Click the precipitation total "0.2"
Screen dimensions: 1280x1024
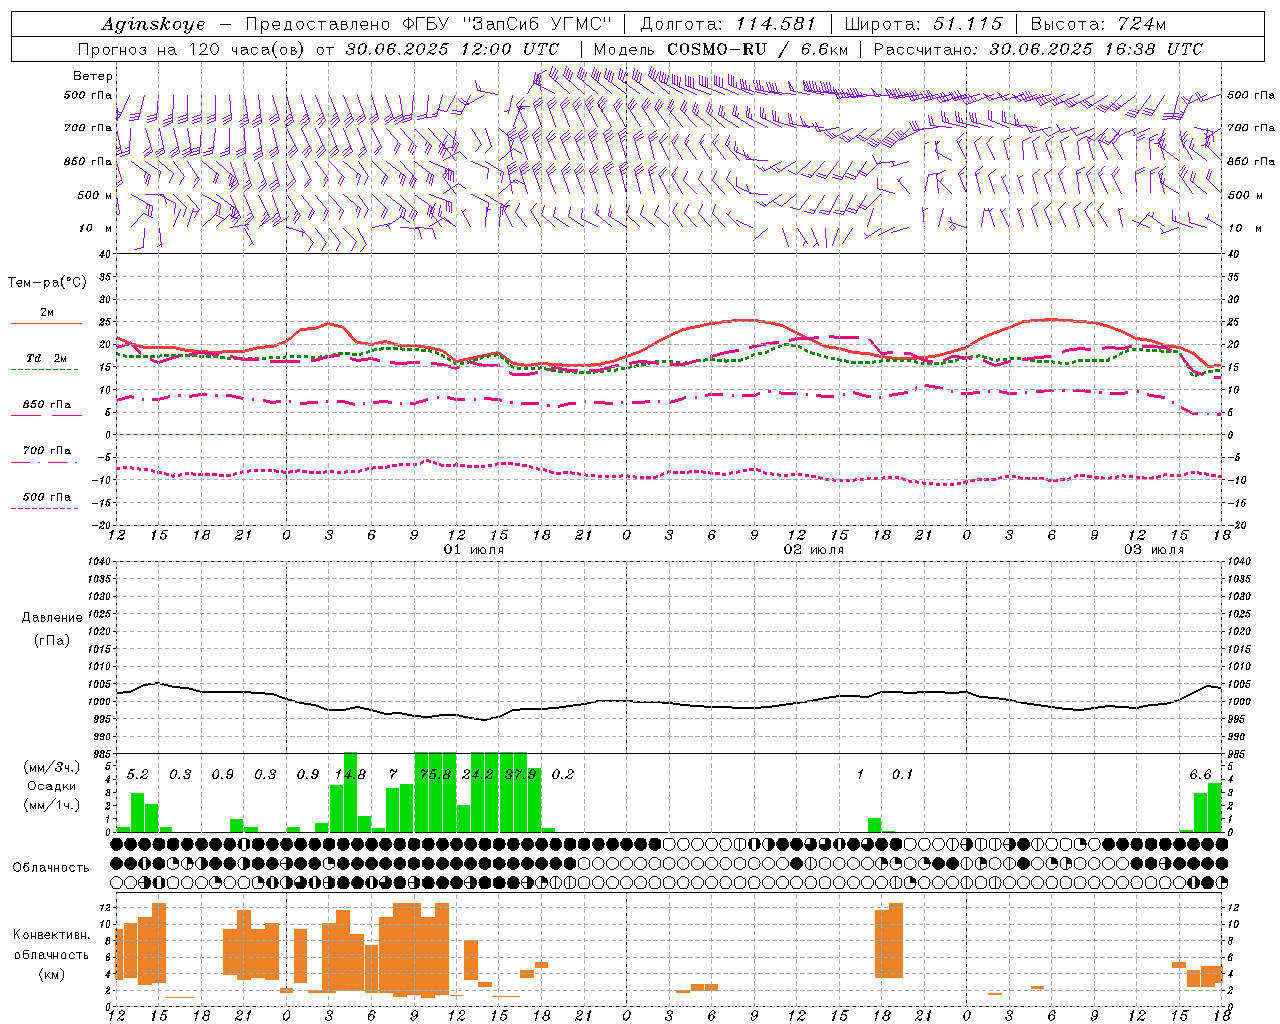[563, 774]
